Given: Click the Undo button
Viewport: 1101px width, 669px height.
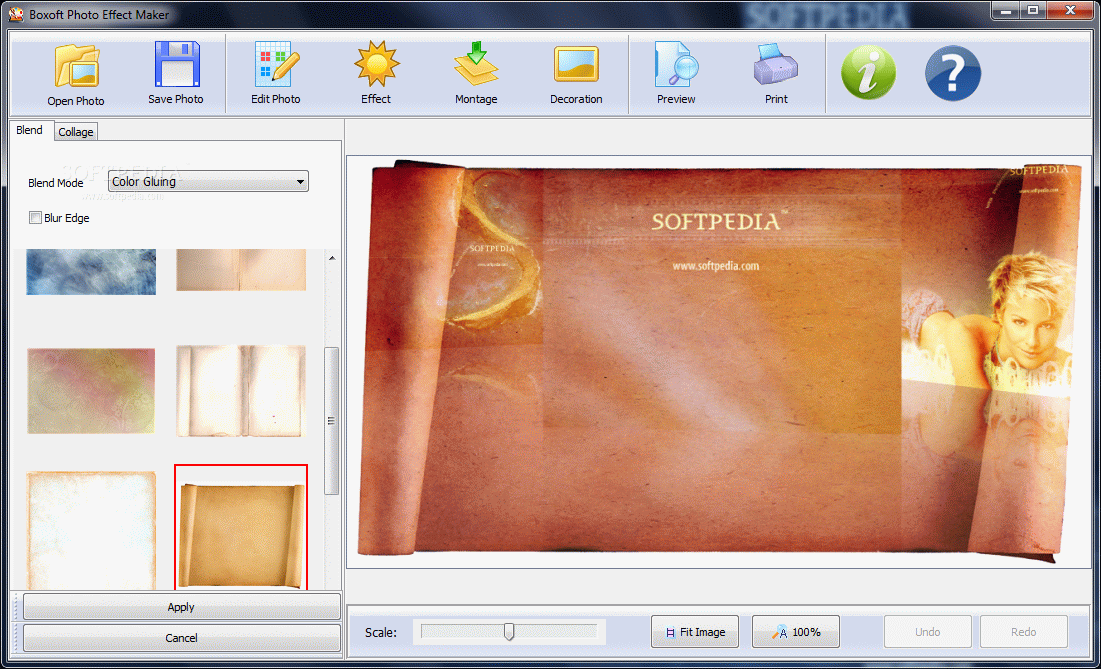Looking at the screenshot, I should click(x=928, y=632).
